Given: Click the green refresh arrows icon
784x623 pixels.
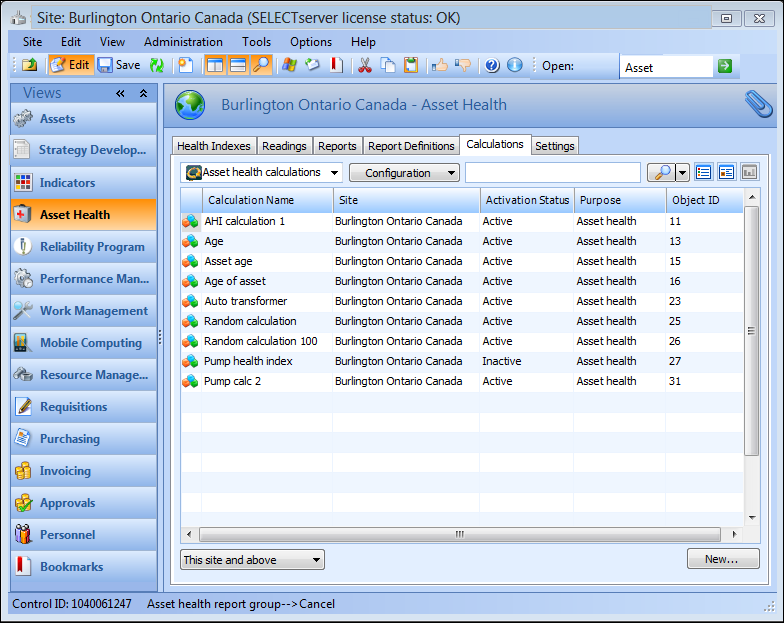Looking at the screenshot, I should coord(157,65).
